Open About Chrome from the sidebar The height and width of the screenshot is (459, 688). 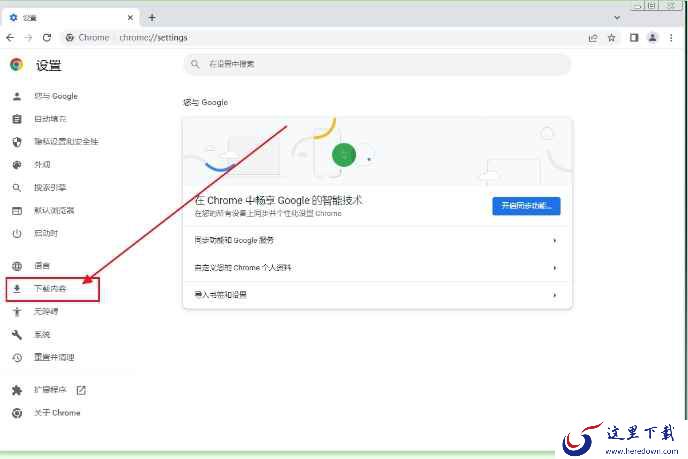click(57, 413)
